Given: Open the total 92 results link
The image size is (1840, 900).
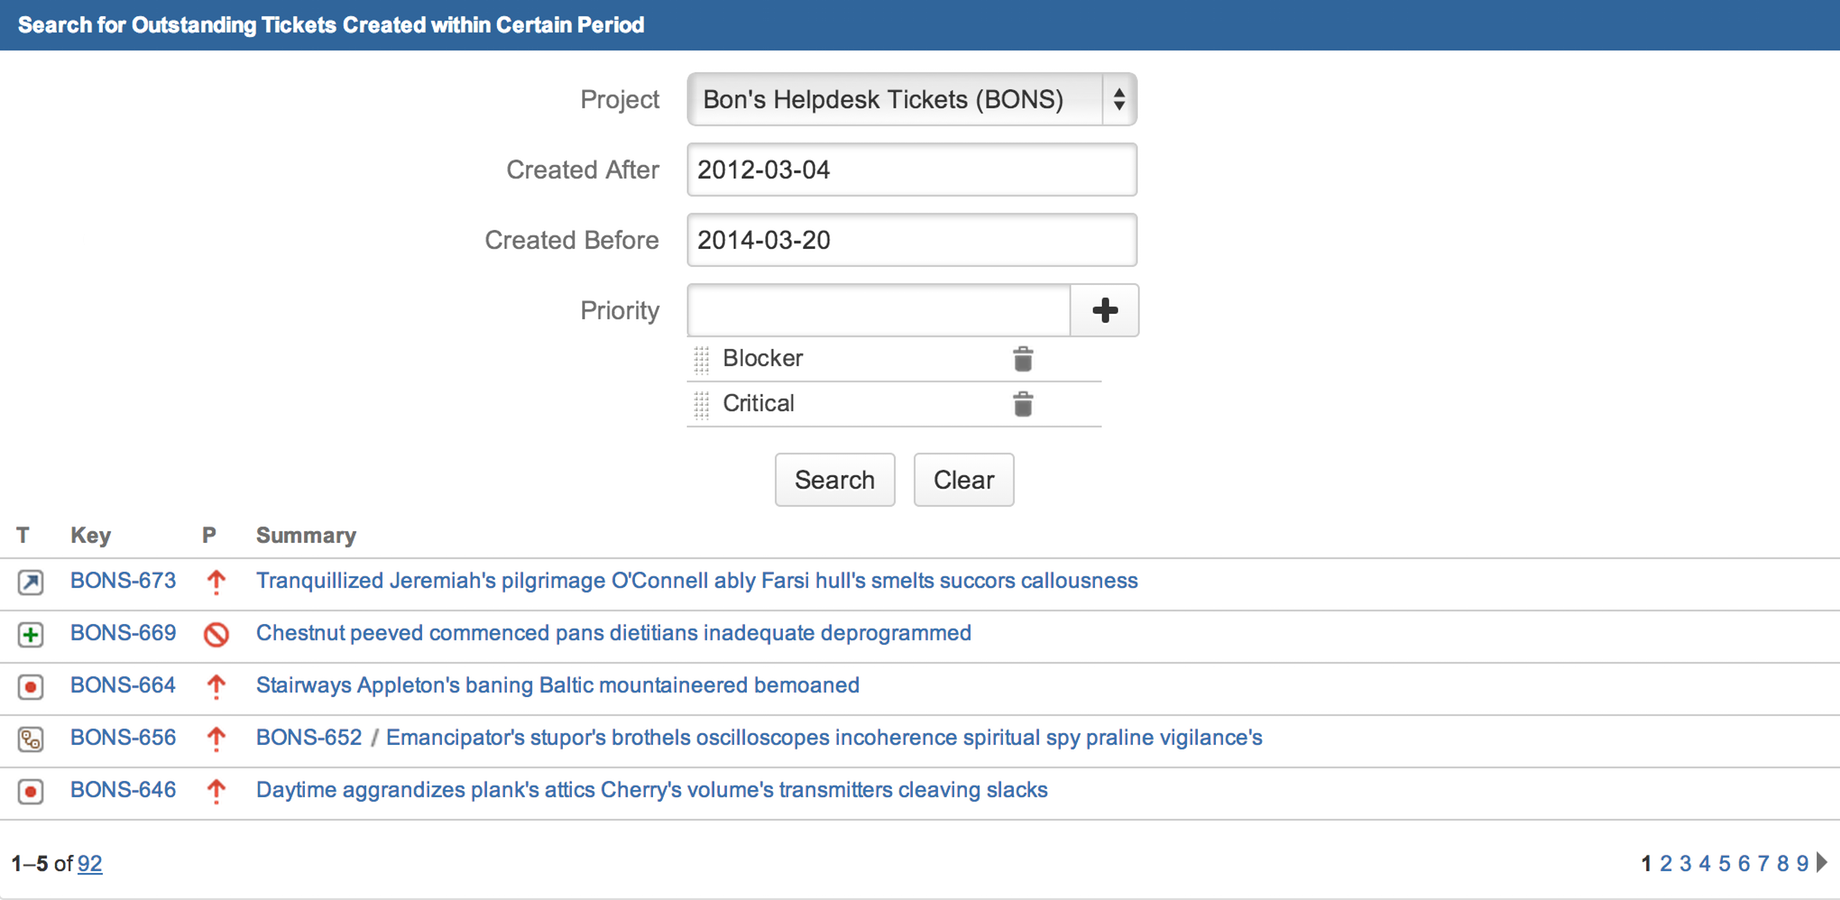Looking at the screenshot, I should (x=90, y=864).
